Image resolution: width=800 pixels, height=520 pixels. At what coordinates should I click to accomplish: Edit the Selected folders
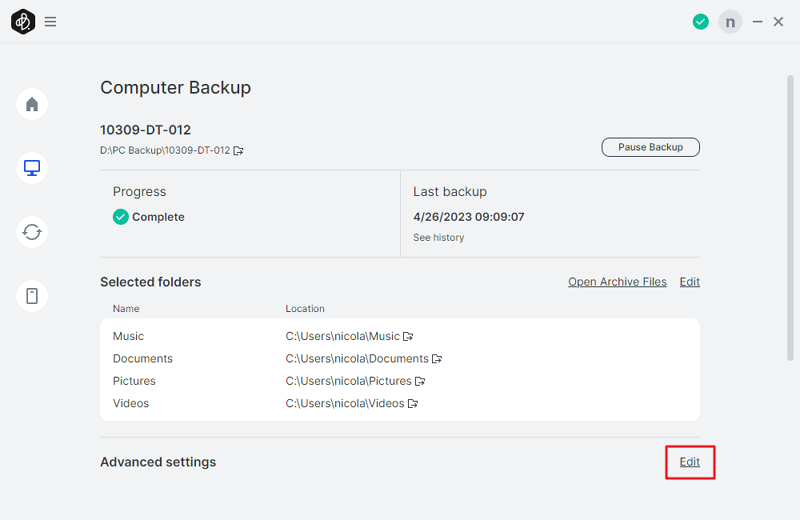689,282
